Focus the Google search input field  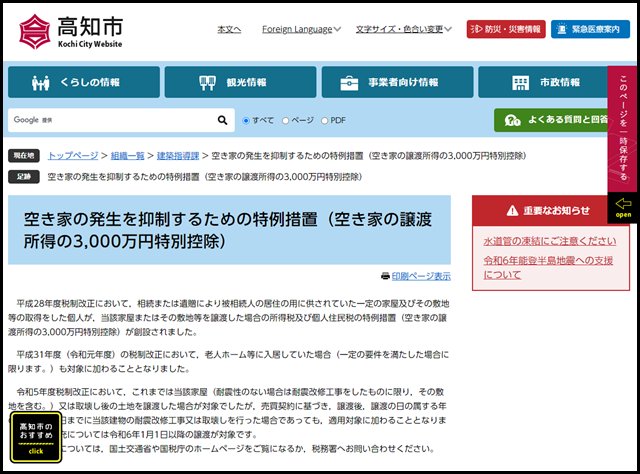point(110,120)
